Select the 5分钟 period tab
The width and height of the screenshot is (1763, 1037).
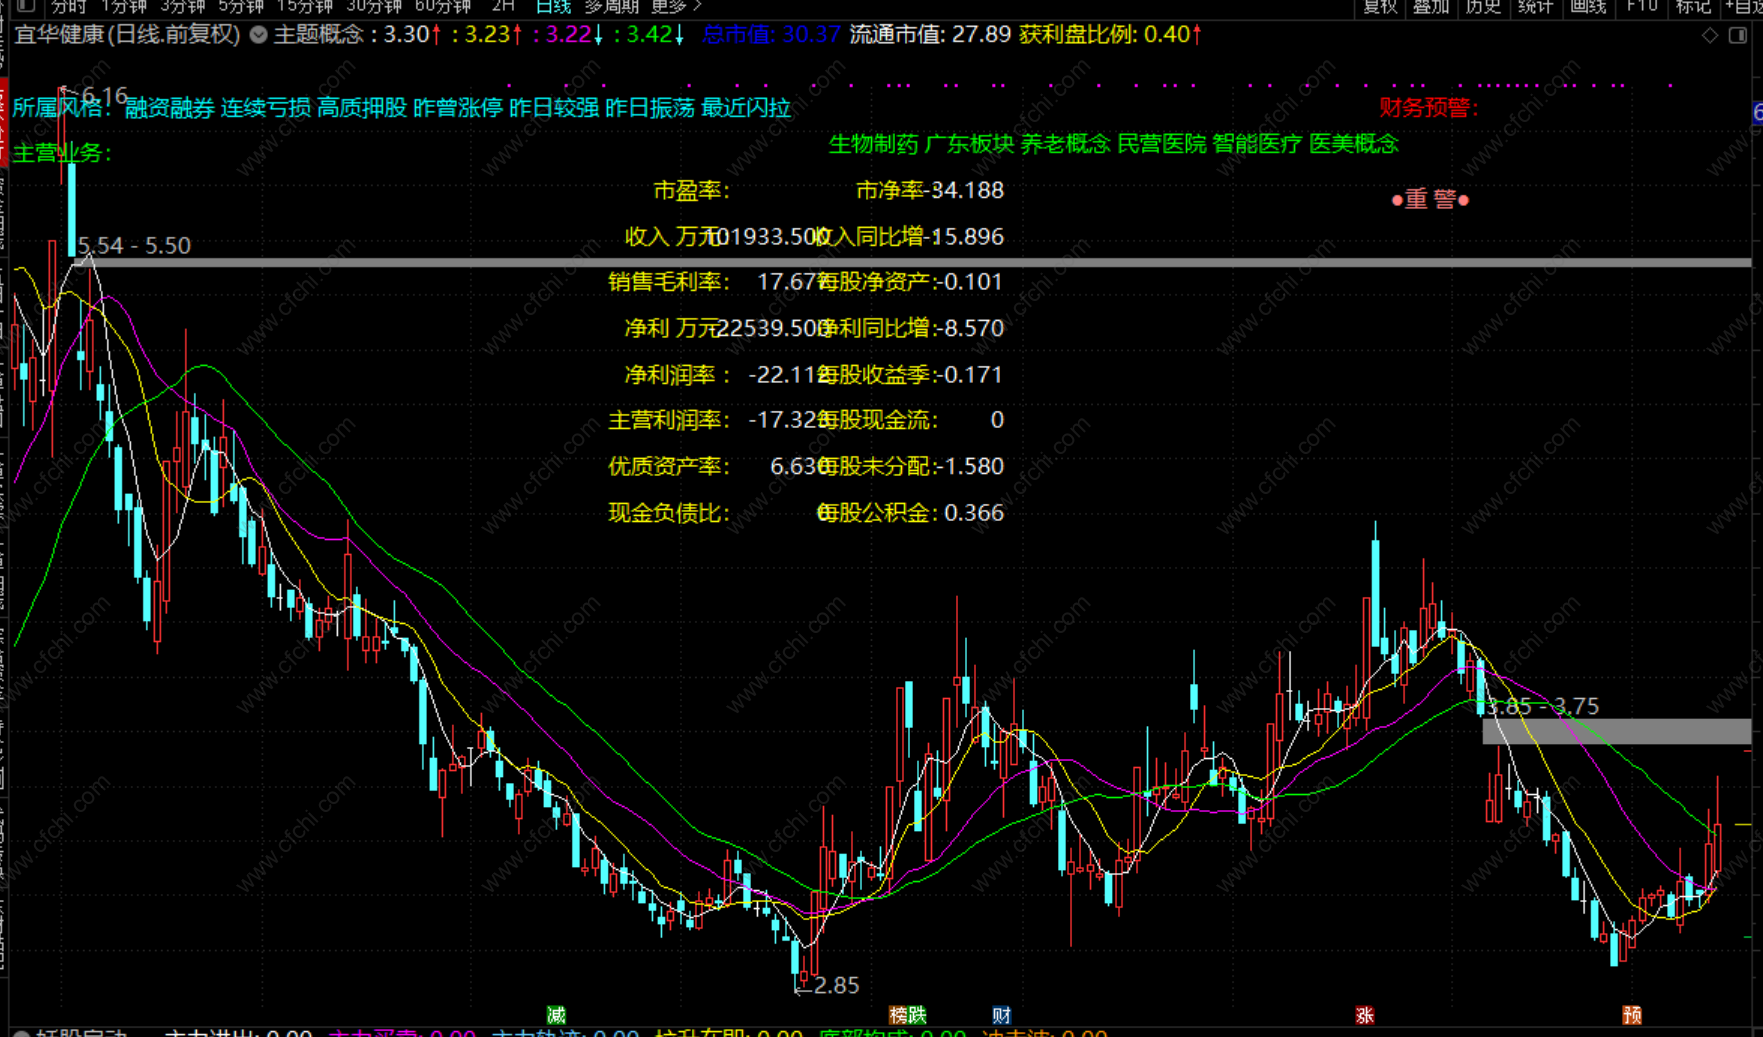241,6
